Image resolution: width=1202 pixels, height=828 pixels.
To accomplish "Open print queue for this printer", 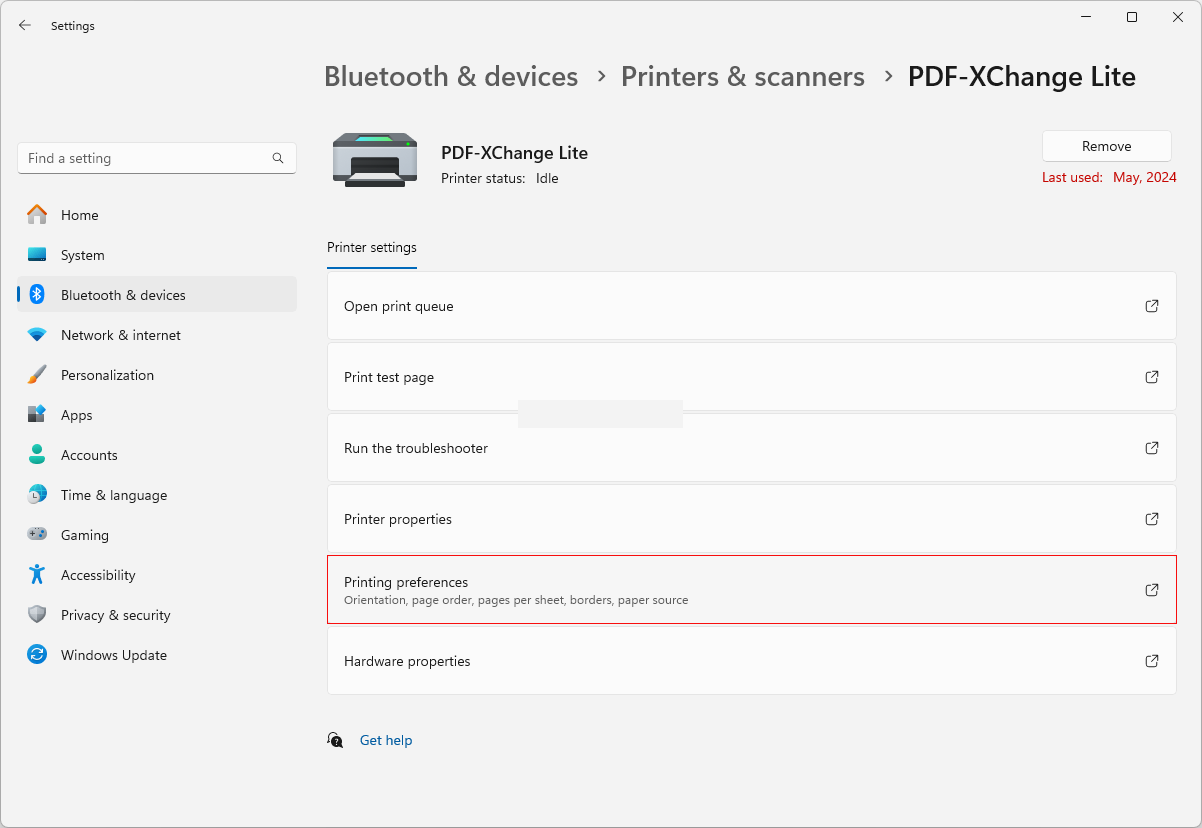I will tap(750, 306).
